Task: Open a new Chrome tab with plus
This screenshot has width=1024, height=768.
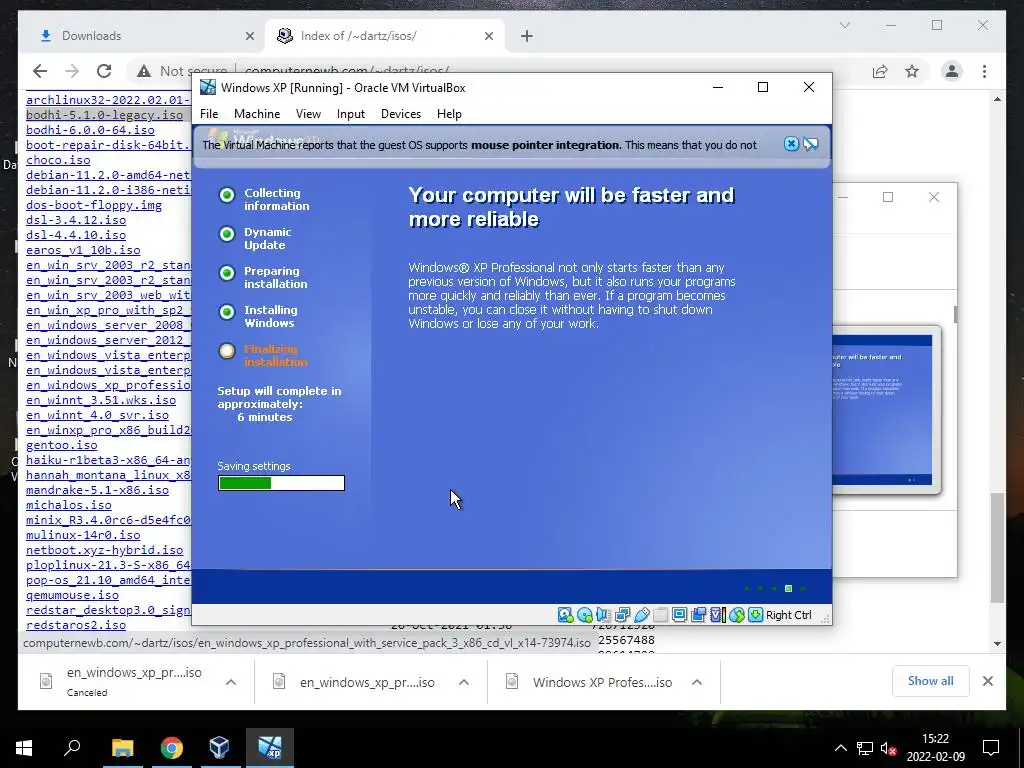Action: 527,36
